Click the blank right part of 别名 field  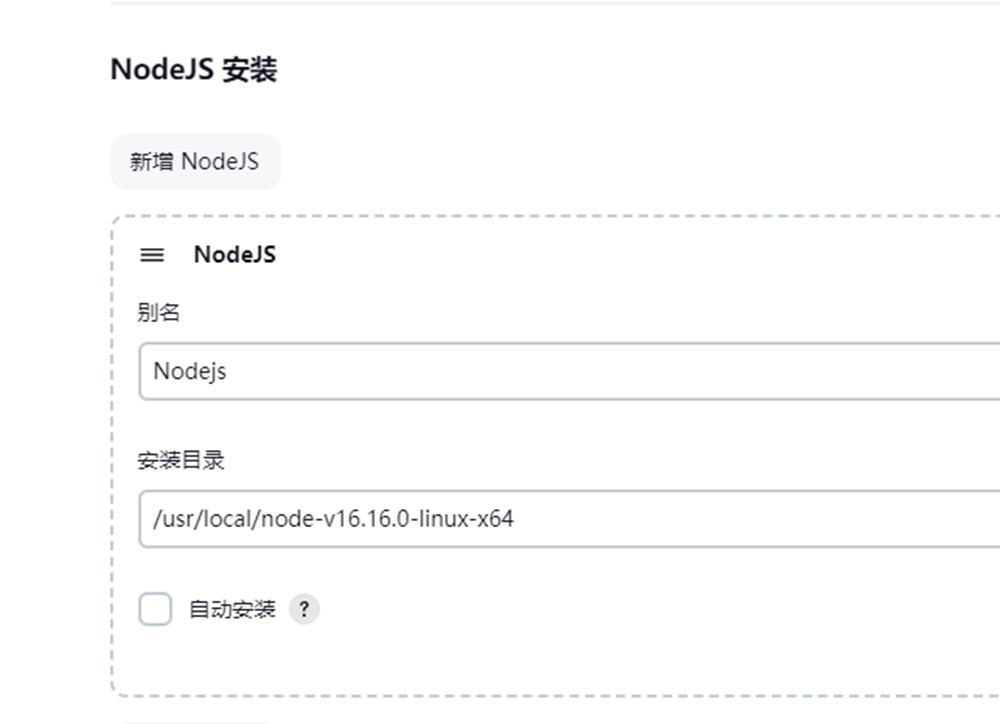[x=702, y=371]
